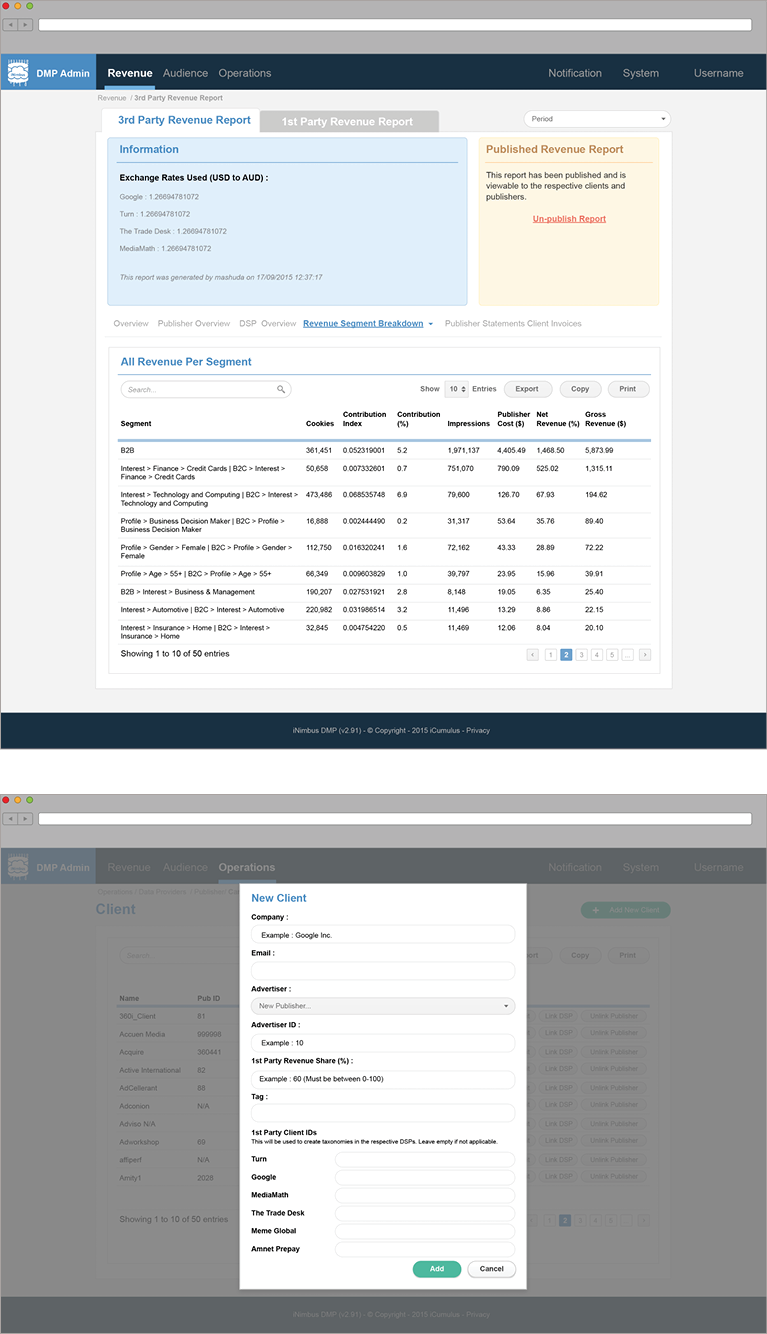Viewport: 767px width, 1334px height.
Task: Open Notification in the upper revenue window
Action: pos(575,73)
